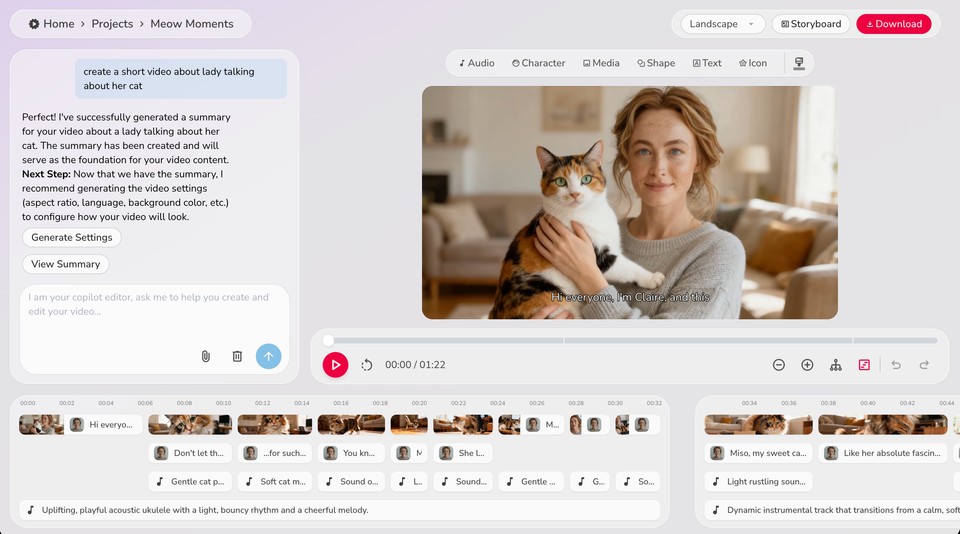Open the Audio tab
Viewport: 960px width, 534px height.
[x=477, y=63]
